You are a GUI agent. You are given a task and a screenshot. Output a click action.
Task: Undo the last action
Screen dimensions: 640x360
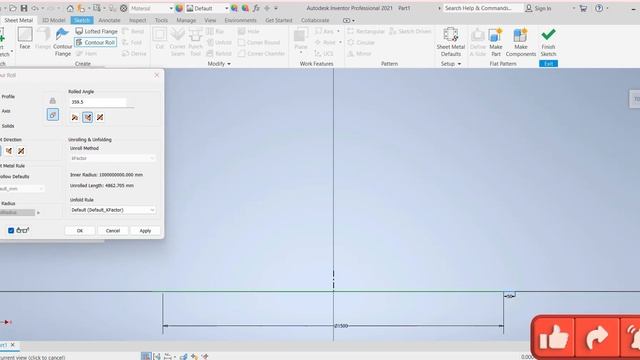click(x=35, y=8)
